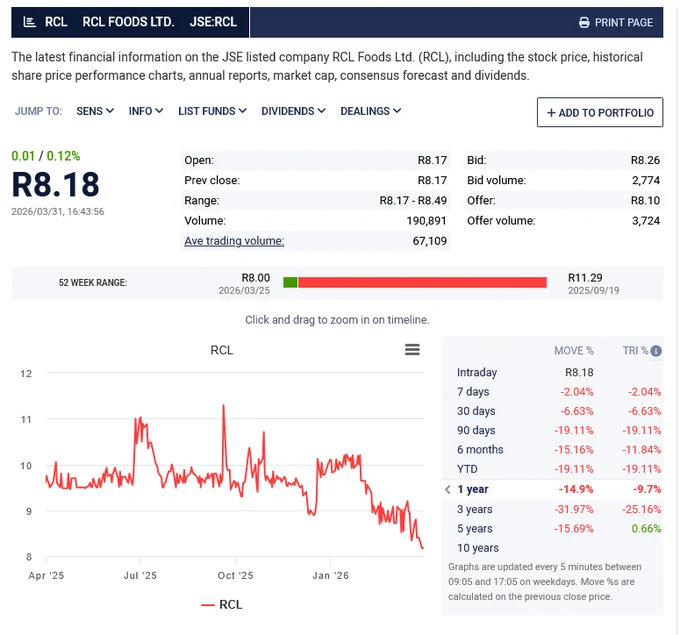Click the Jul '25 axis label
The image size is (680, 635).
click(x=140, y=576)
